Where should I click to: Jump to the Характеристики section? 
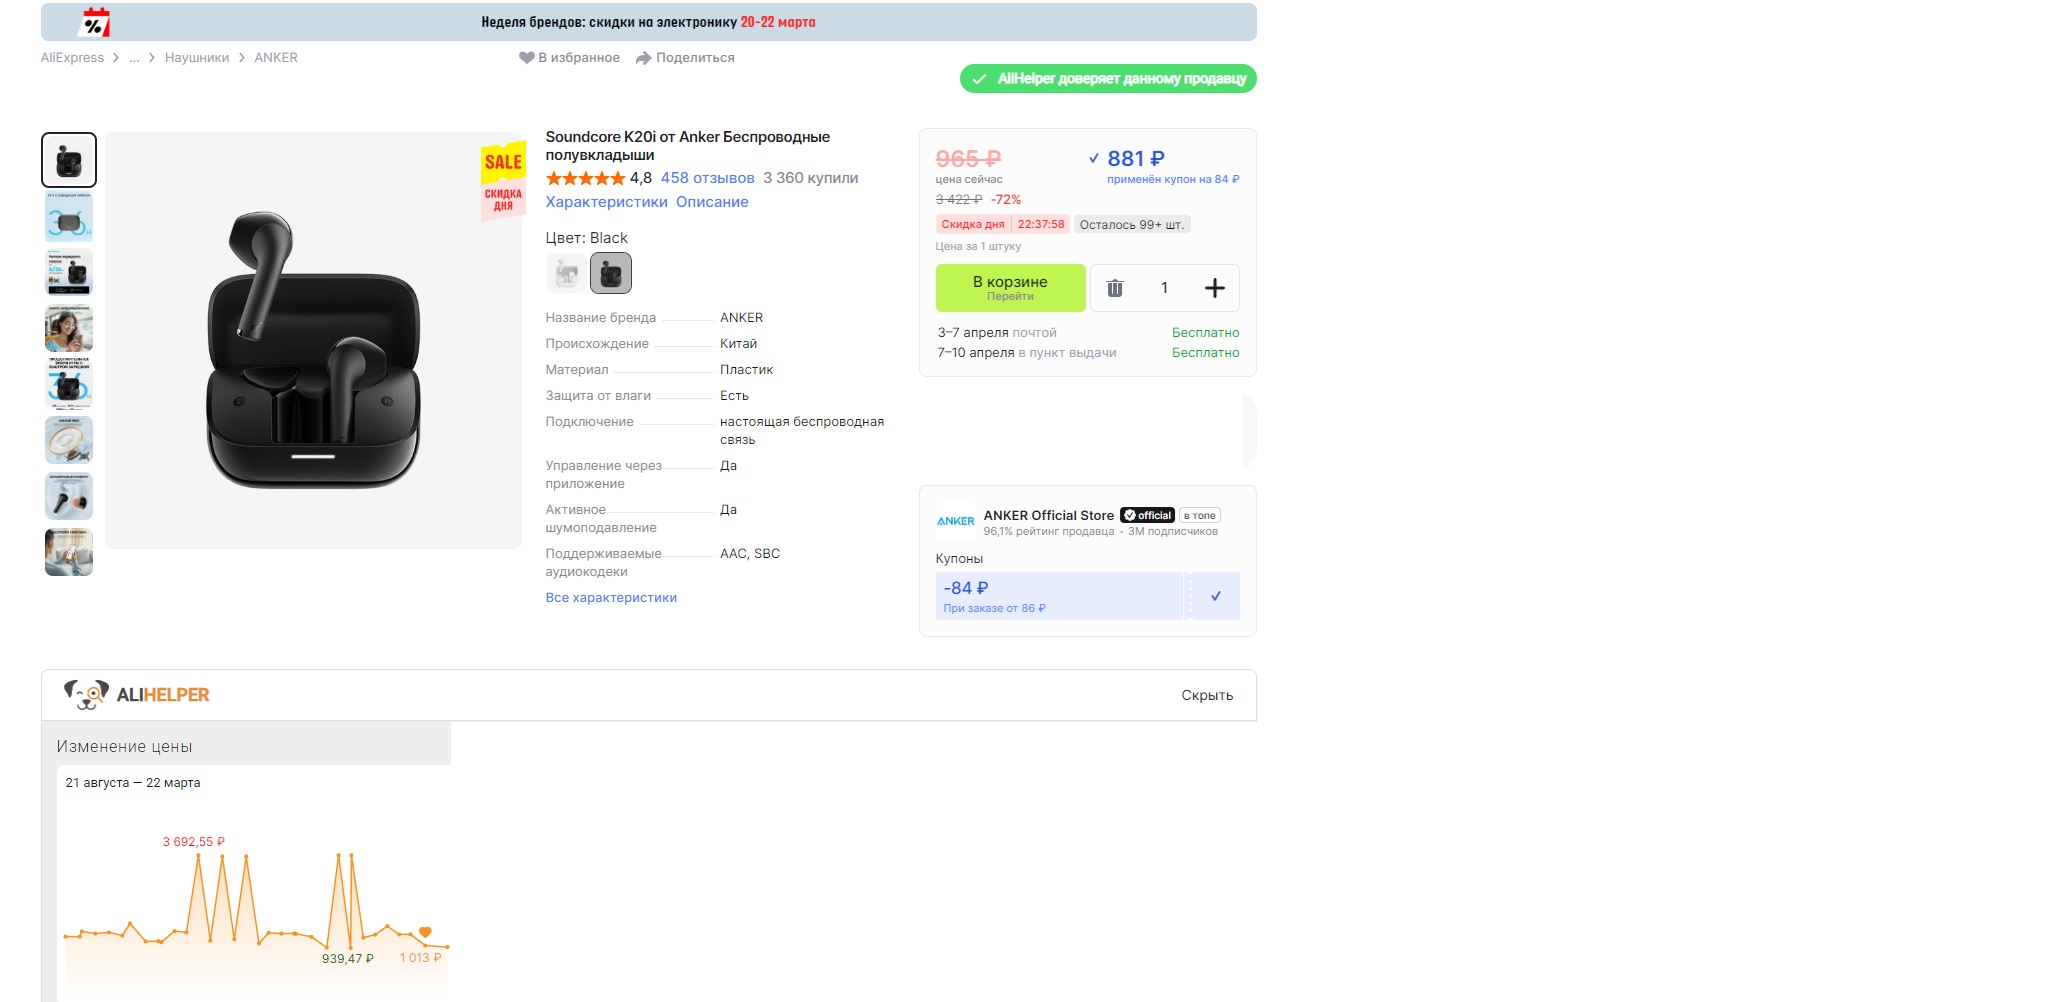pyautogui.click(x=606, y=202)
